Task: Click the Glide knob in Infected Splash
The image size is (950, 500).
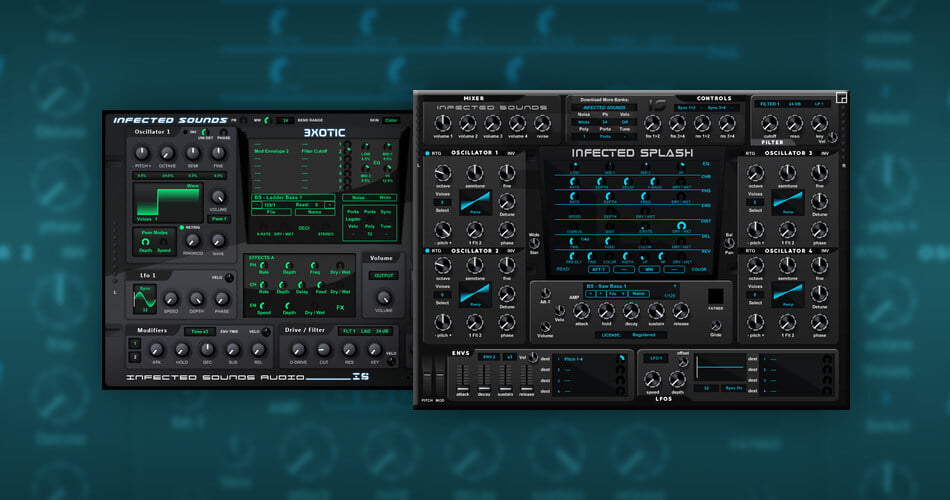Action: pos(716,326)
